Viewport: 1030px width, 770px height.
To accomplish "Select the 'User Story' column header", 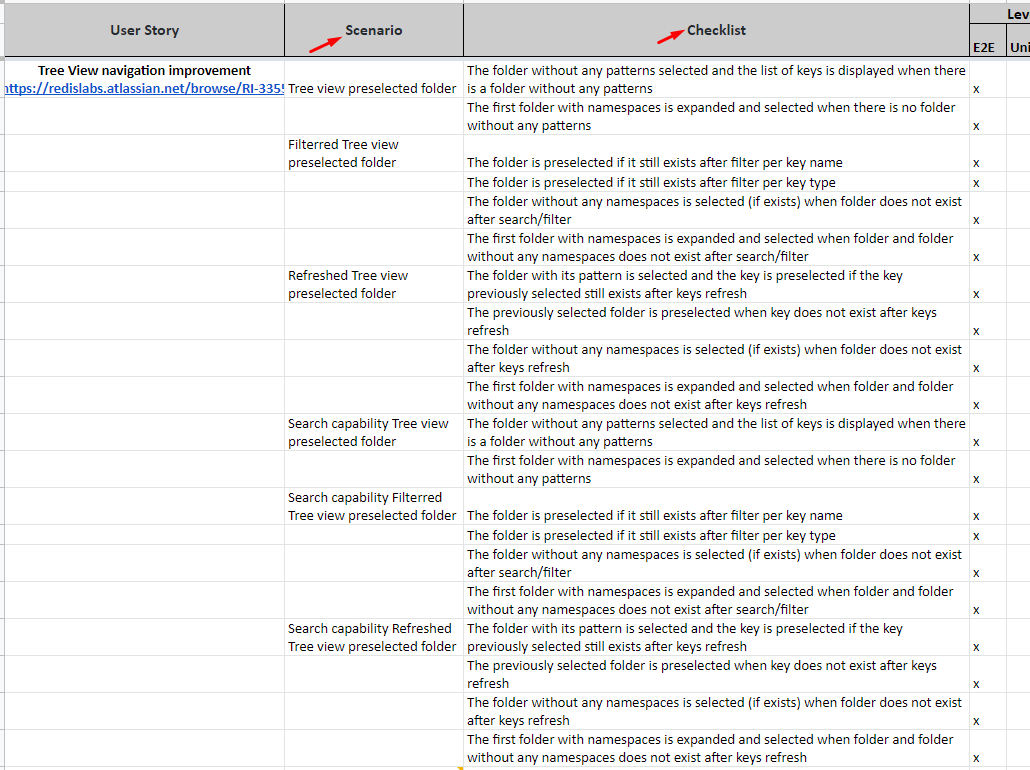I will (x=145, y=30).
